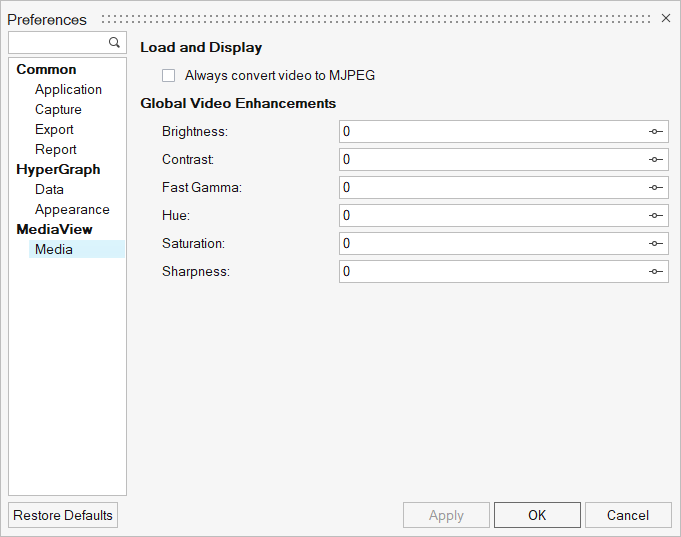Select the Media item under MediaView
This screenshot has height=537, width=681.
point(54,250)
